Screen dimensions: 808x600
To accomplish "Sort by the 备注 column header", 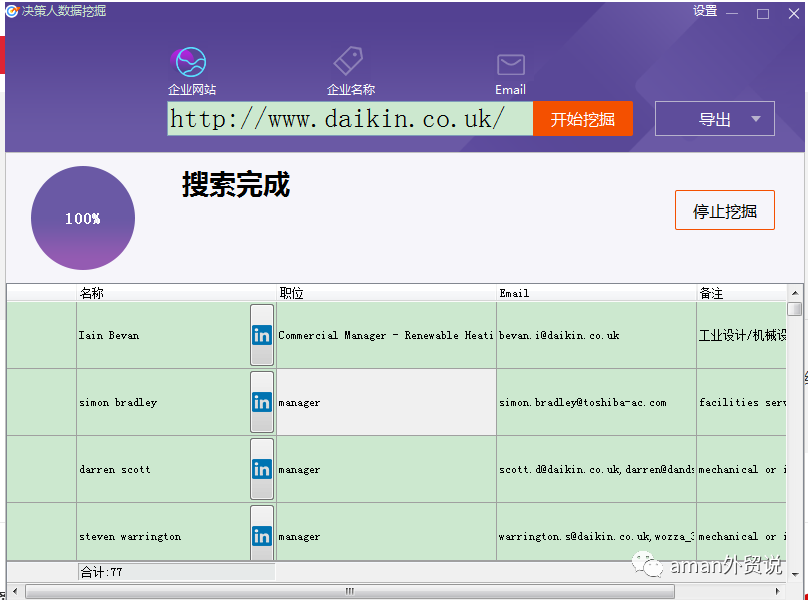I will point(742,293).
